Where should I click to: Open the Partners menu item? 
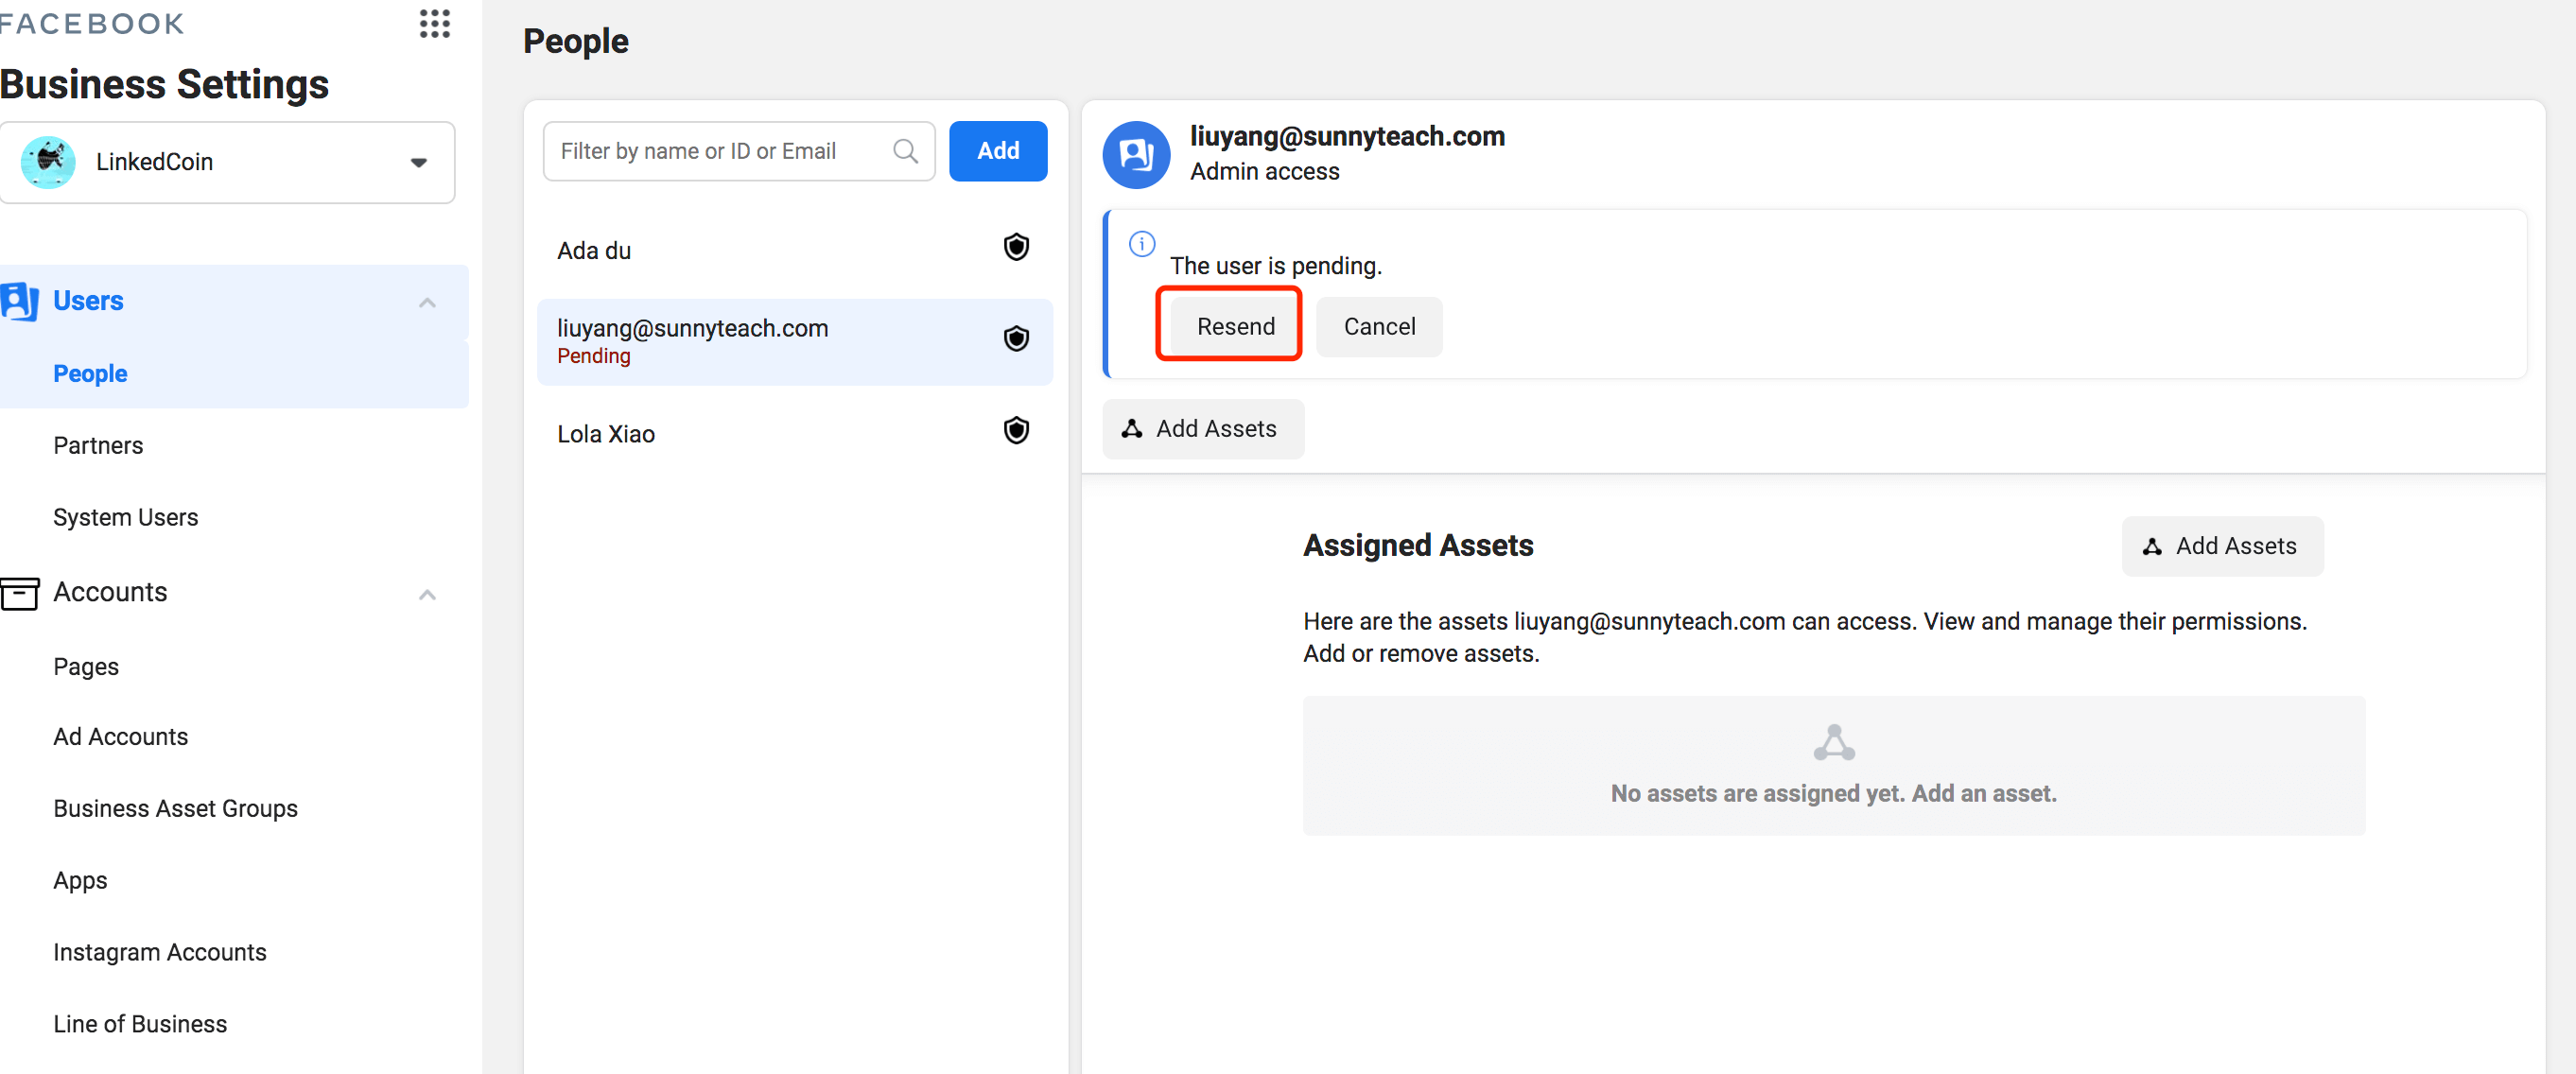[x=98, y=445]
